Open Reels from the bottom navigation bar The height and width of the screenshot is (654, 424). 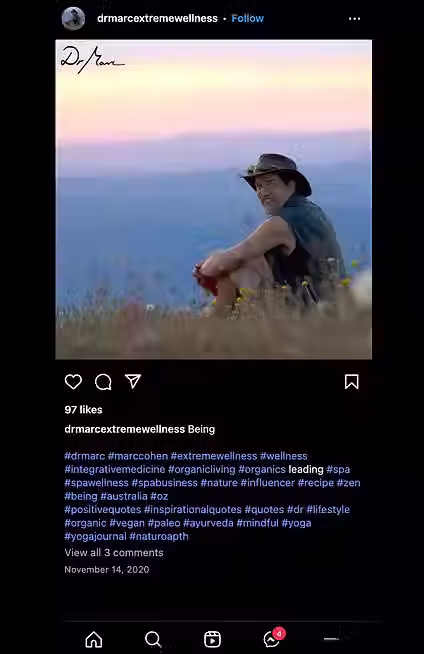coord(212,639)
